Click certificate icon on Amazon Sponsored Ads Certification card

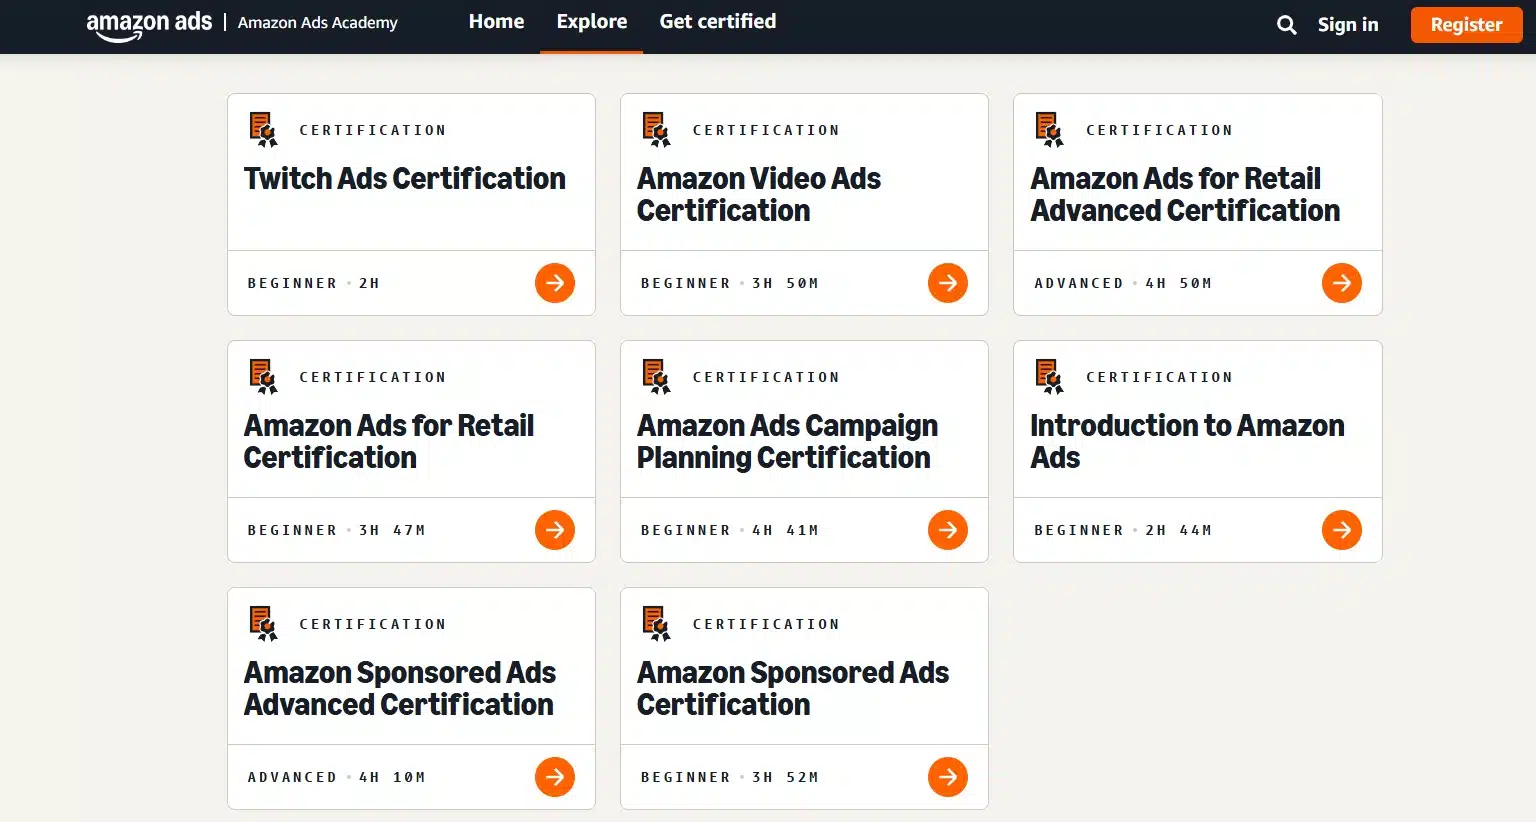(656, 624)
